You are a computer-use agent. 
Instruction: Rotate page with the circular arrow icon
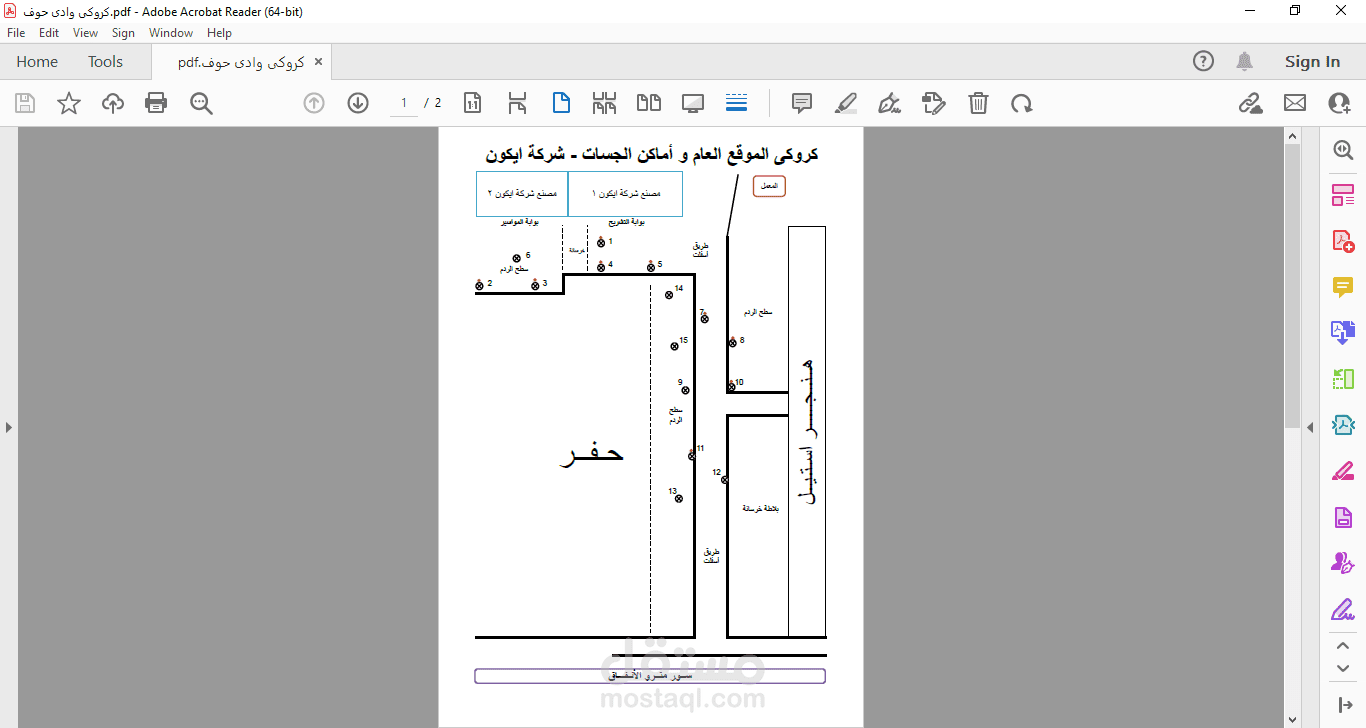click(x=1021, y=103)
